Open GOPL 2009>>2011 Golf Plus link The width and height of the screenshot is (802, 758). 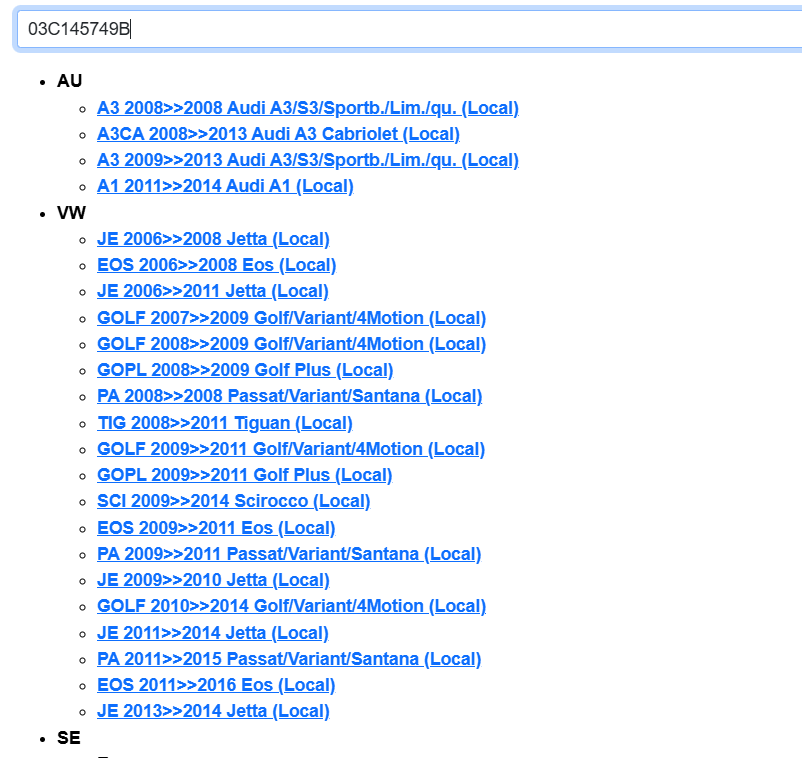pyautogui.click(x=244, y=475)
